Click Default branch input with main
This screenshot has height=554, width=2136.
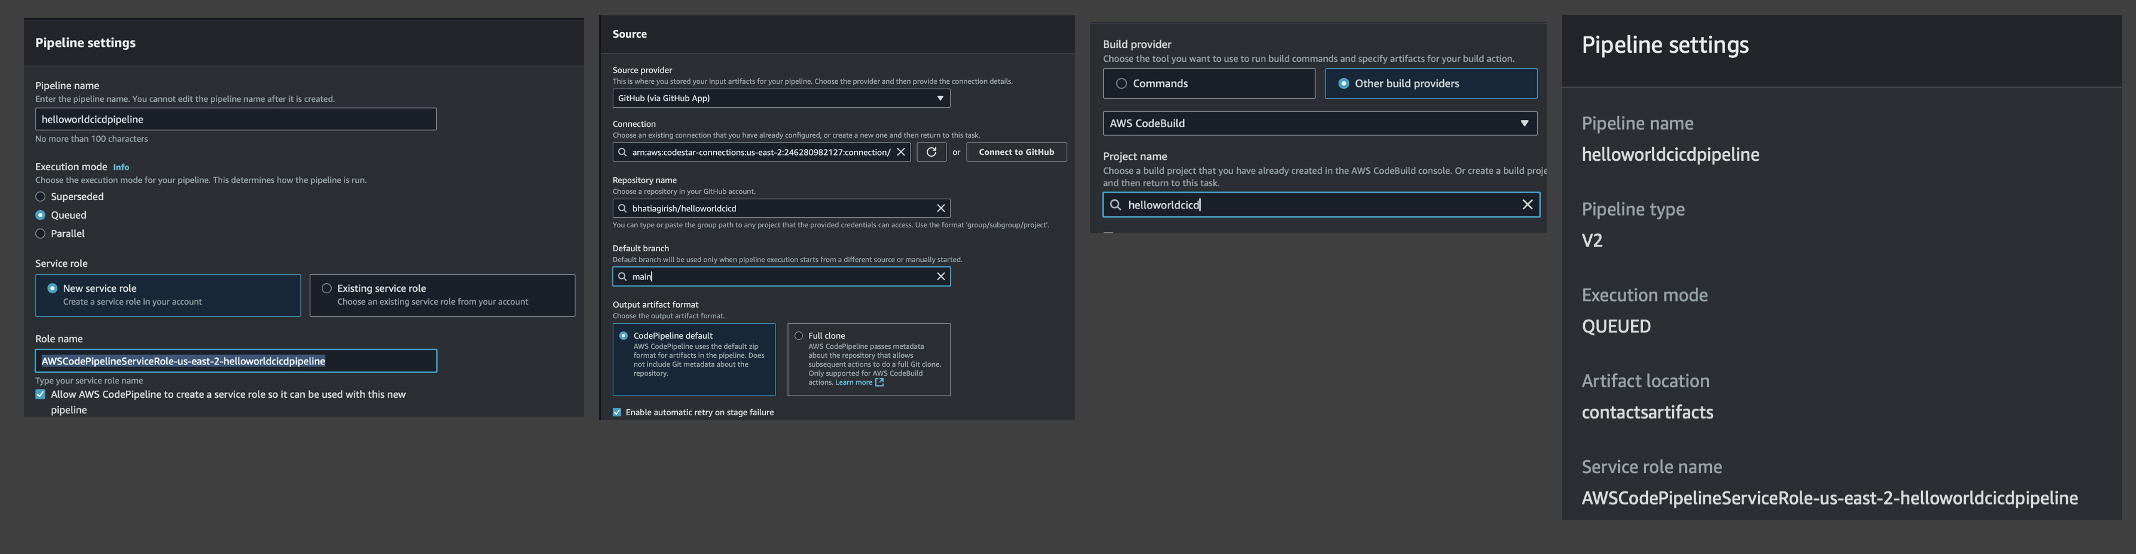click(781, 276)
